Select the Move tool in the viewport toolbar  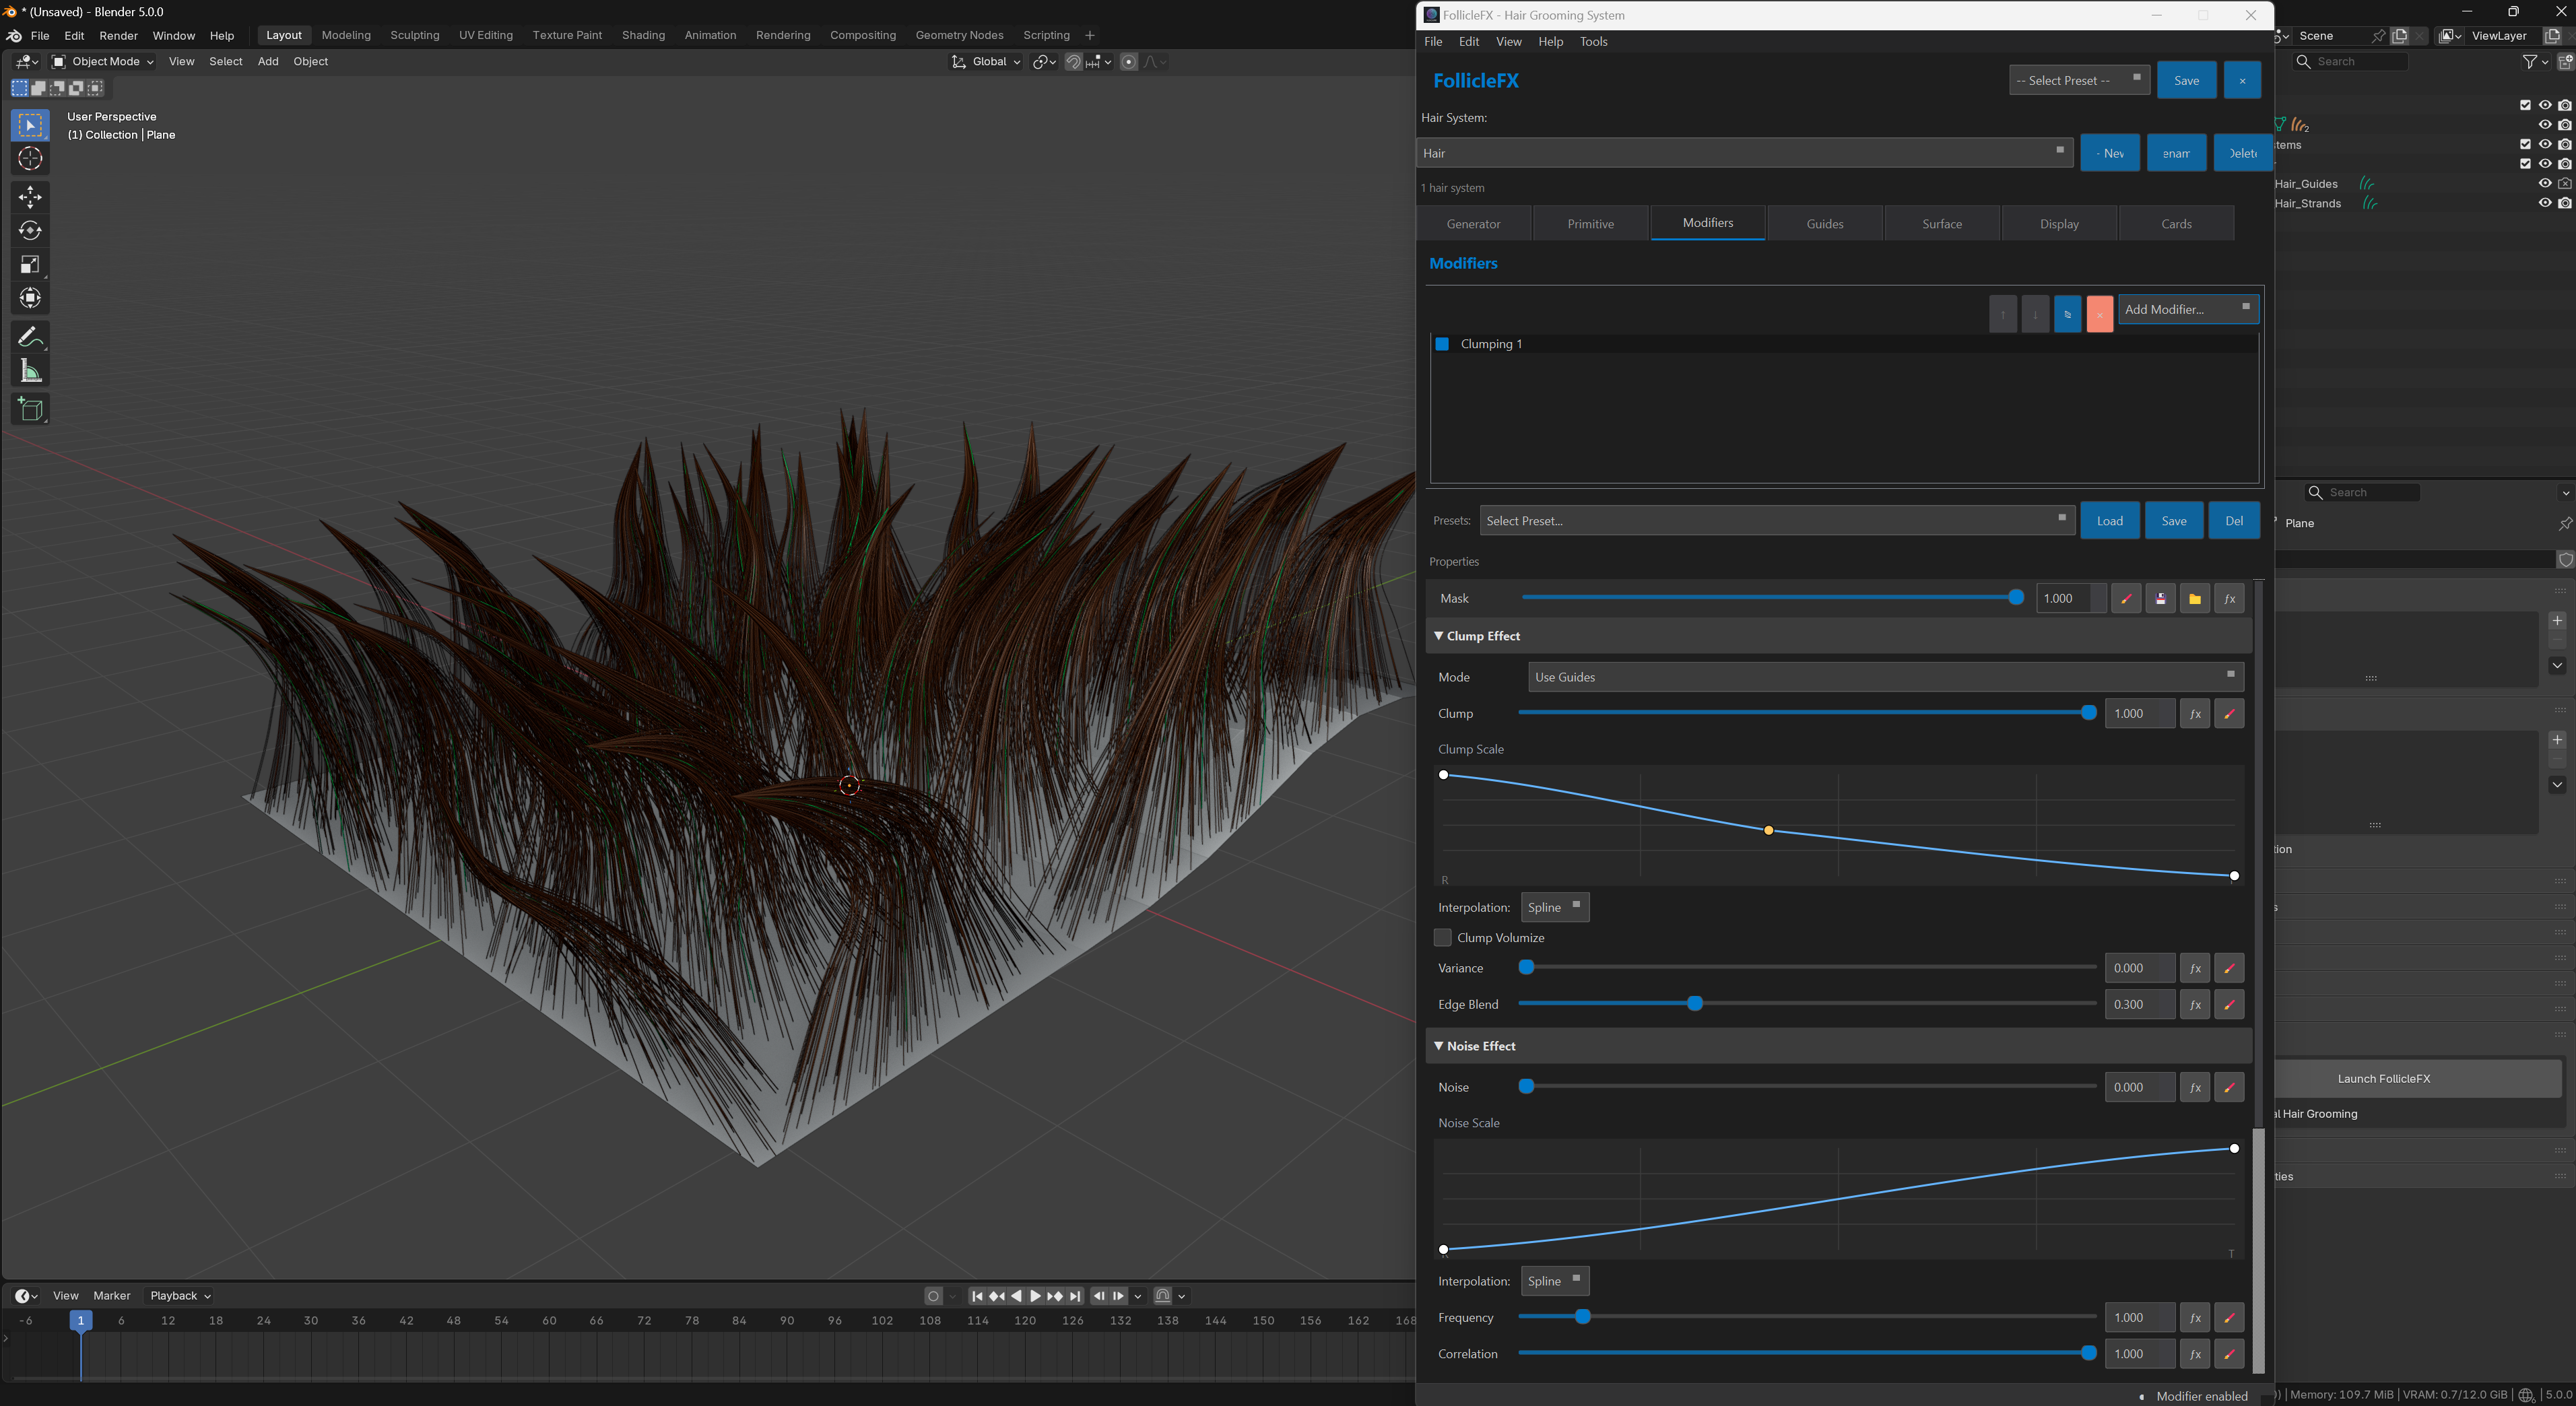click(x=30, y=197)
